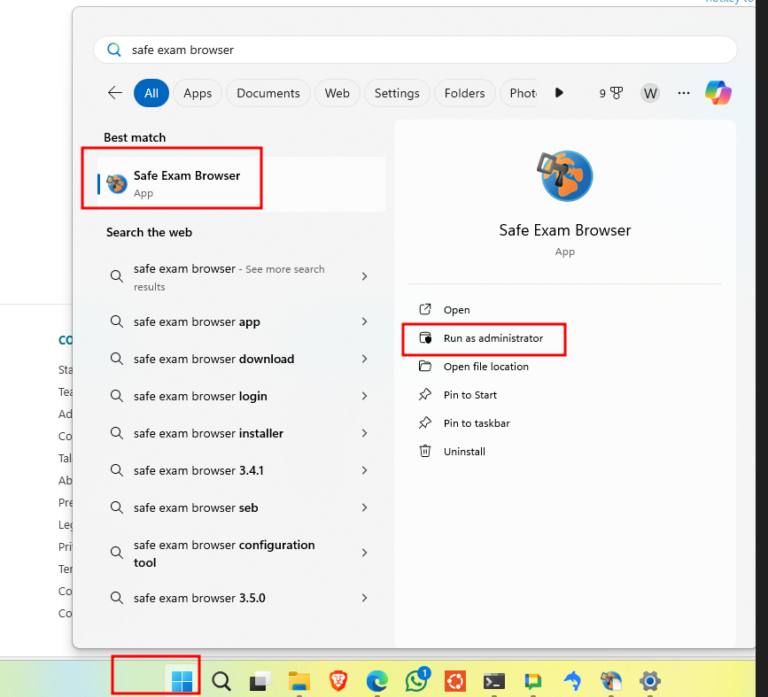Screen dimensions: 768x697
Task: Expand chevron for 'safe exam browser installer'
Action: coord(364,433)
